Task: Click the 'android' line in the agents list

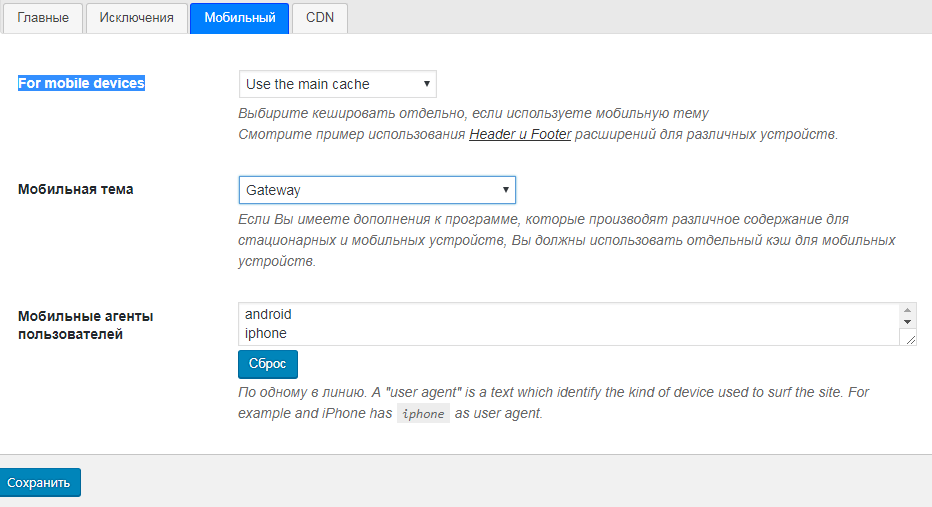Action: pyautogui.click(x=268, y=314)
